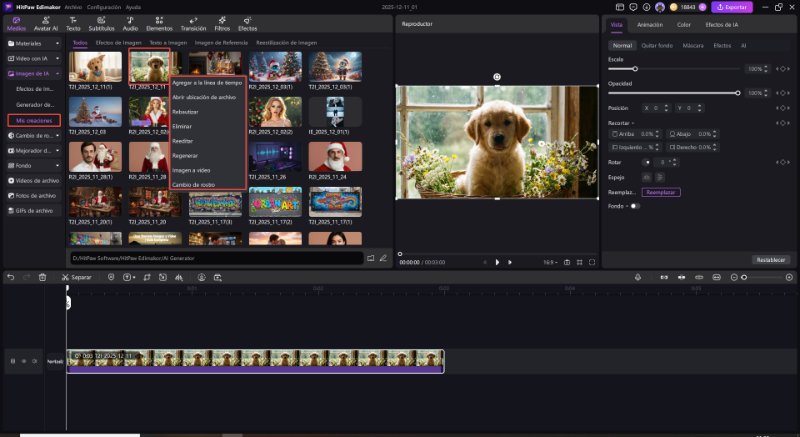Click the Reemplazar button
This screenshot has height=437, width=800.
pos(661,192)
